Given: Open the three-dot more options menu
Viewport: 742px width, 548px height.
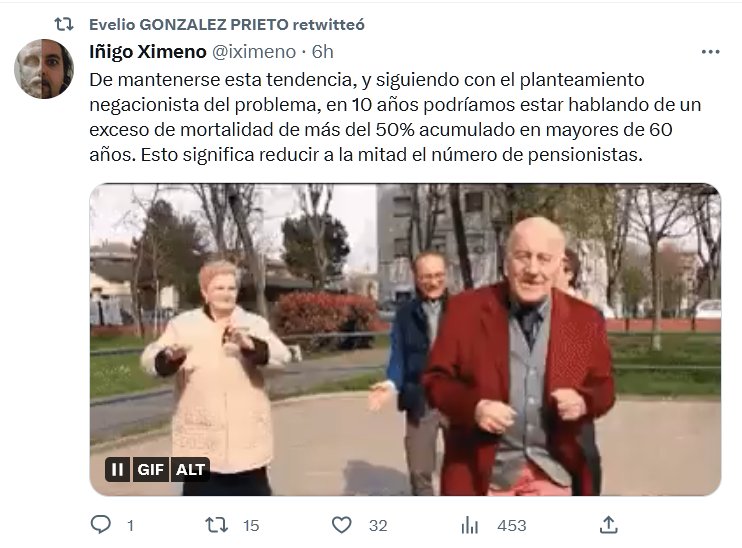Looking at the screenshot, I should pos(710,52).
